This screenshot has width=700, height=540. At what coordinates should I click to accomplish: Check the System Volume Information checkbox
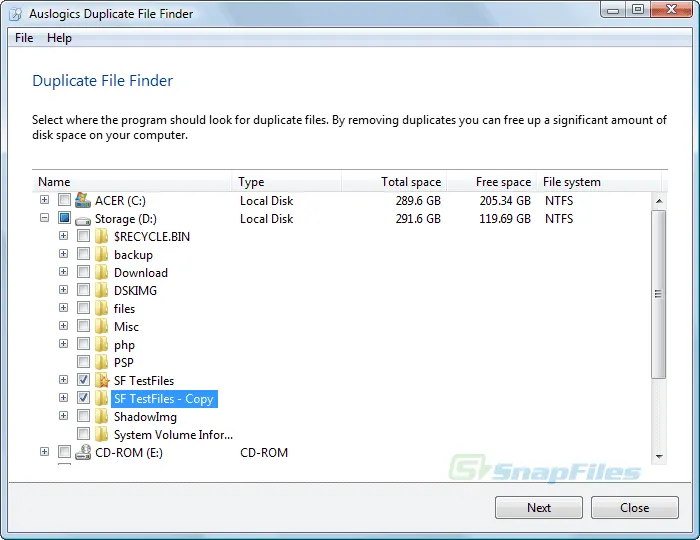click(83, 434)
